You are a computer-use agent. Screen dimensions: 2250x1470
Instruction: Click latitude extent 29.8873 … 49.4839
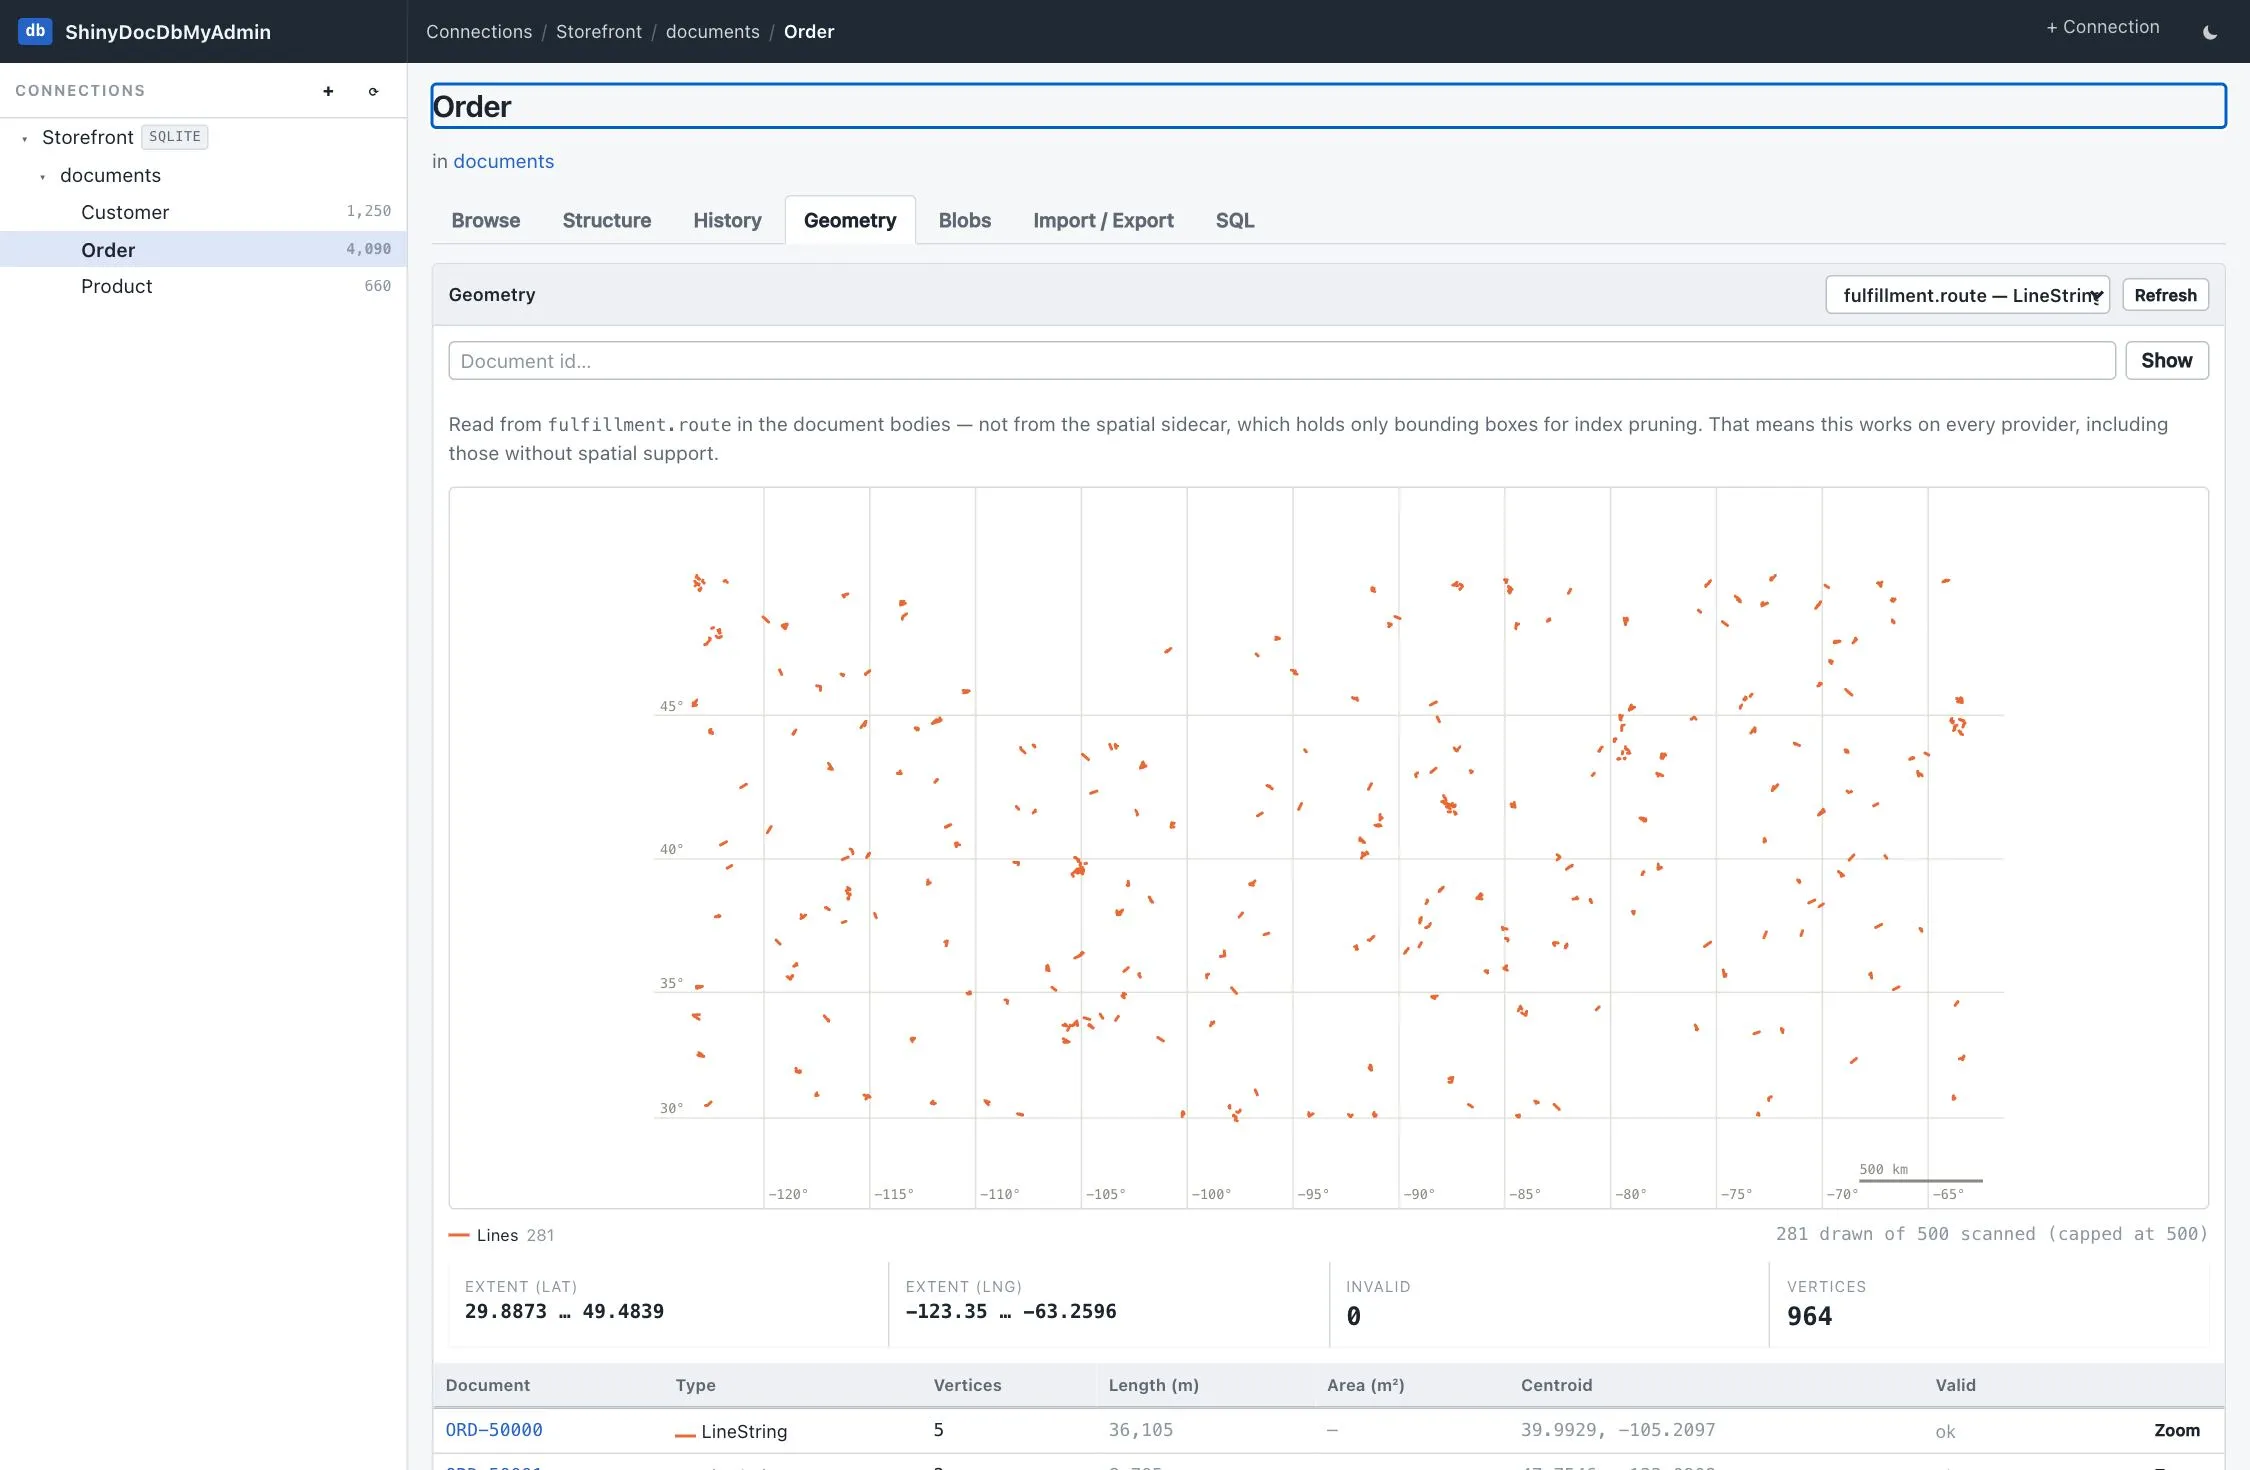click(564, 1311)
